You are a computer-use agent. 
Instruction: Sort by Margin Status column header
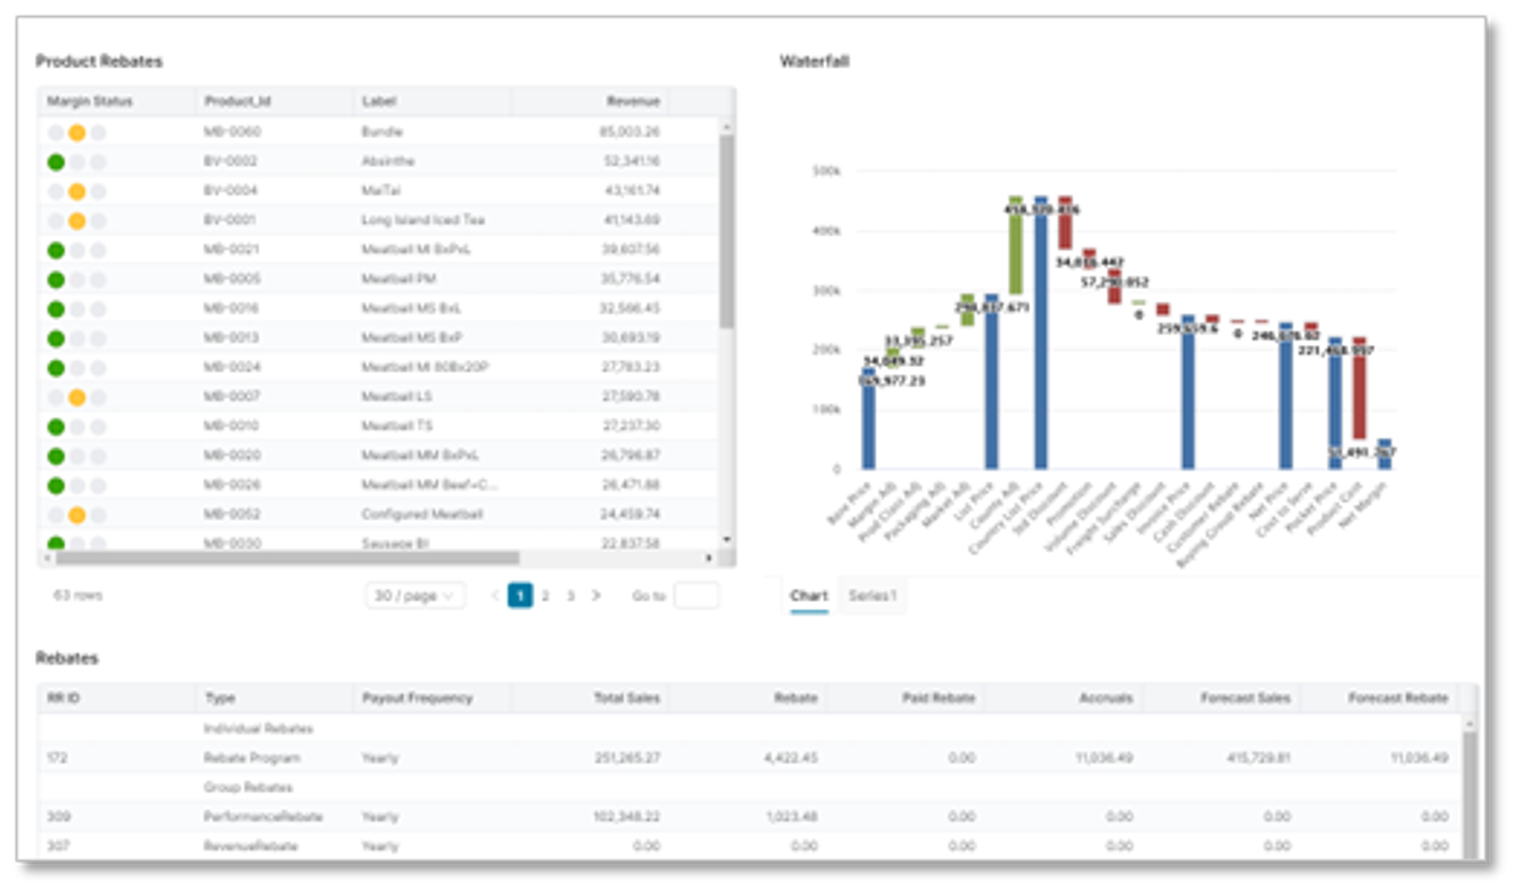coord(90,101)
